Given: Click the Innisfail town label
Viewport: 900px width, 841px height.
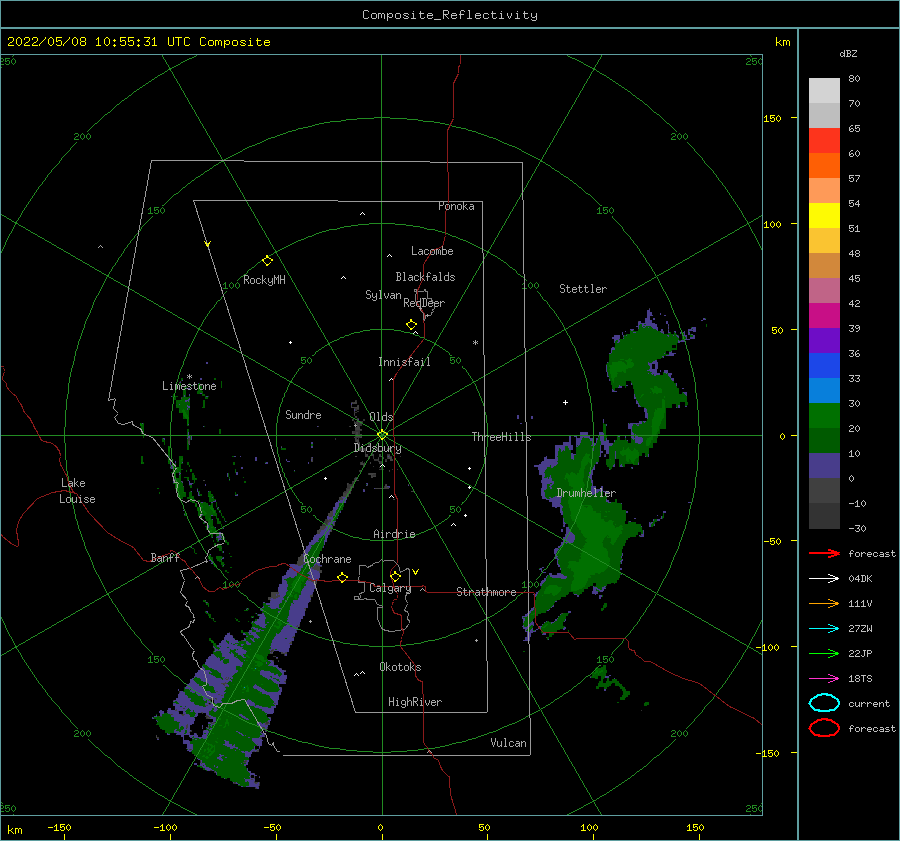Looking at the screenshot, I should click(404, 362).
